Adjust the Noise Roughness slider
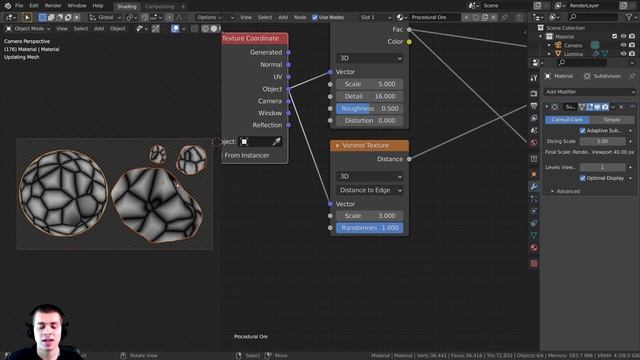Viewport: 640px width, 360px height. point(369,109)
